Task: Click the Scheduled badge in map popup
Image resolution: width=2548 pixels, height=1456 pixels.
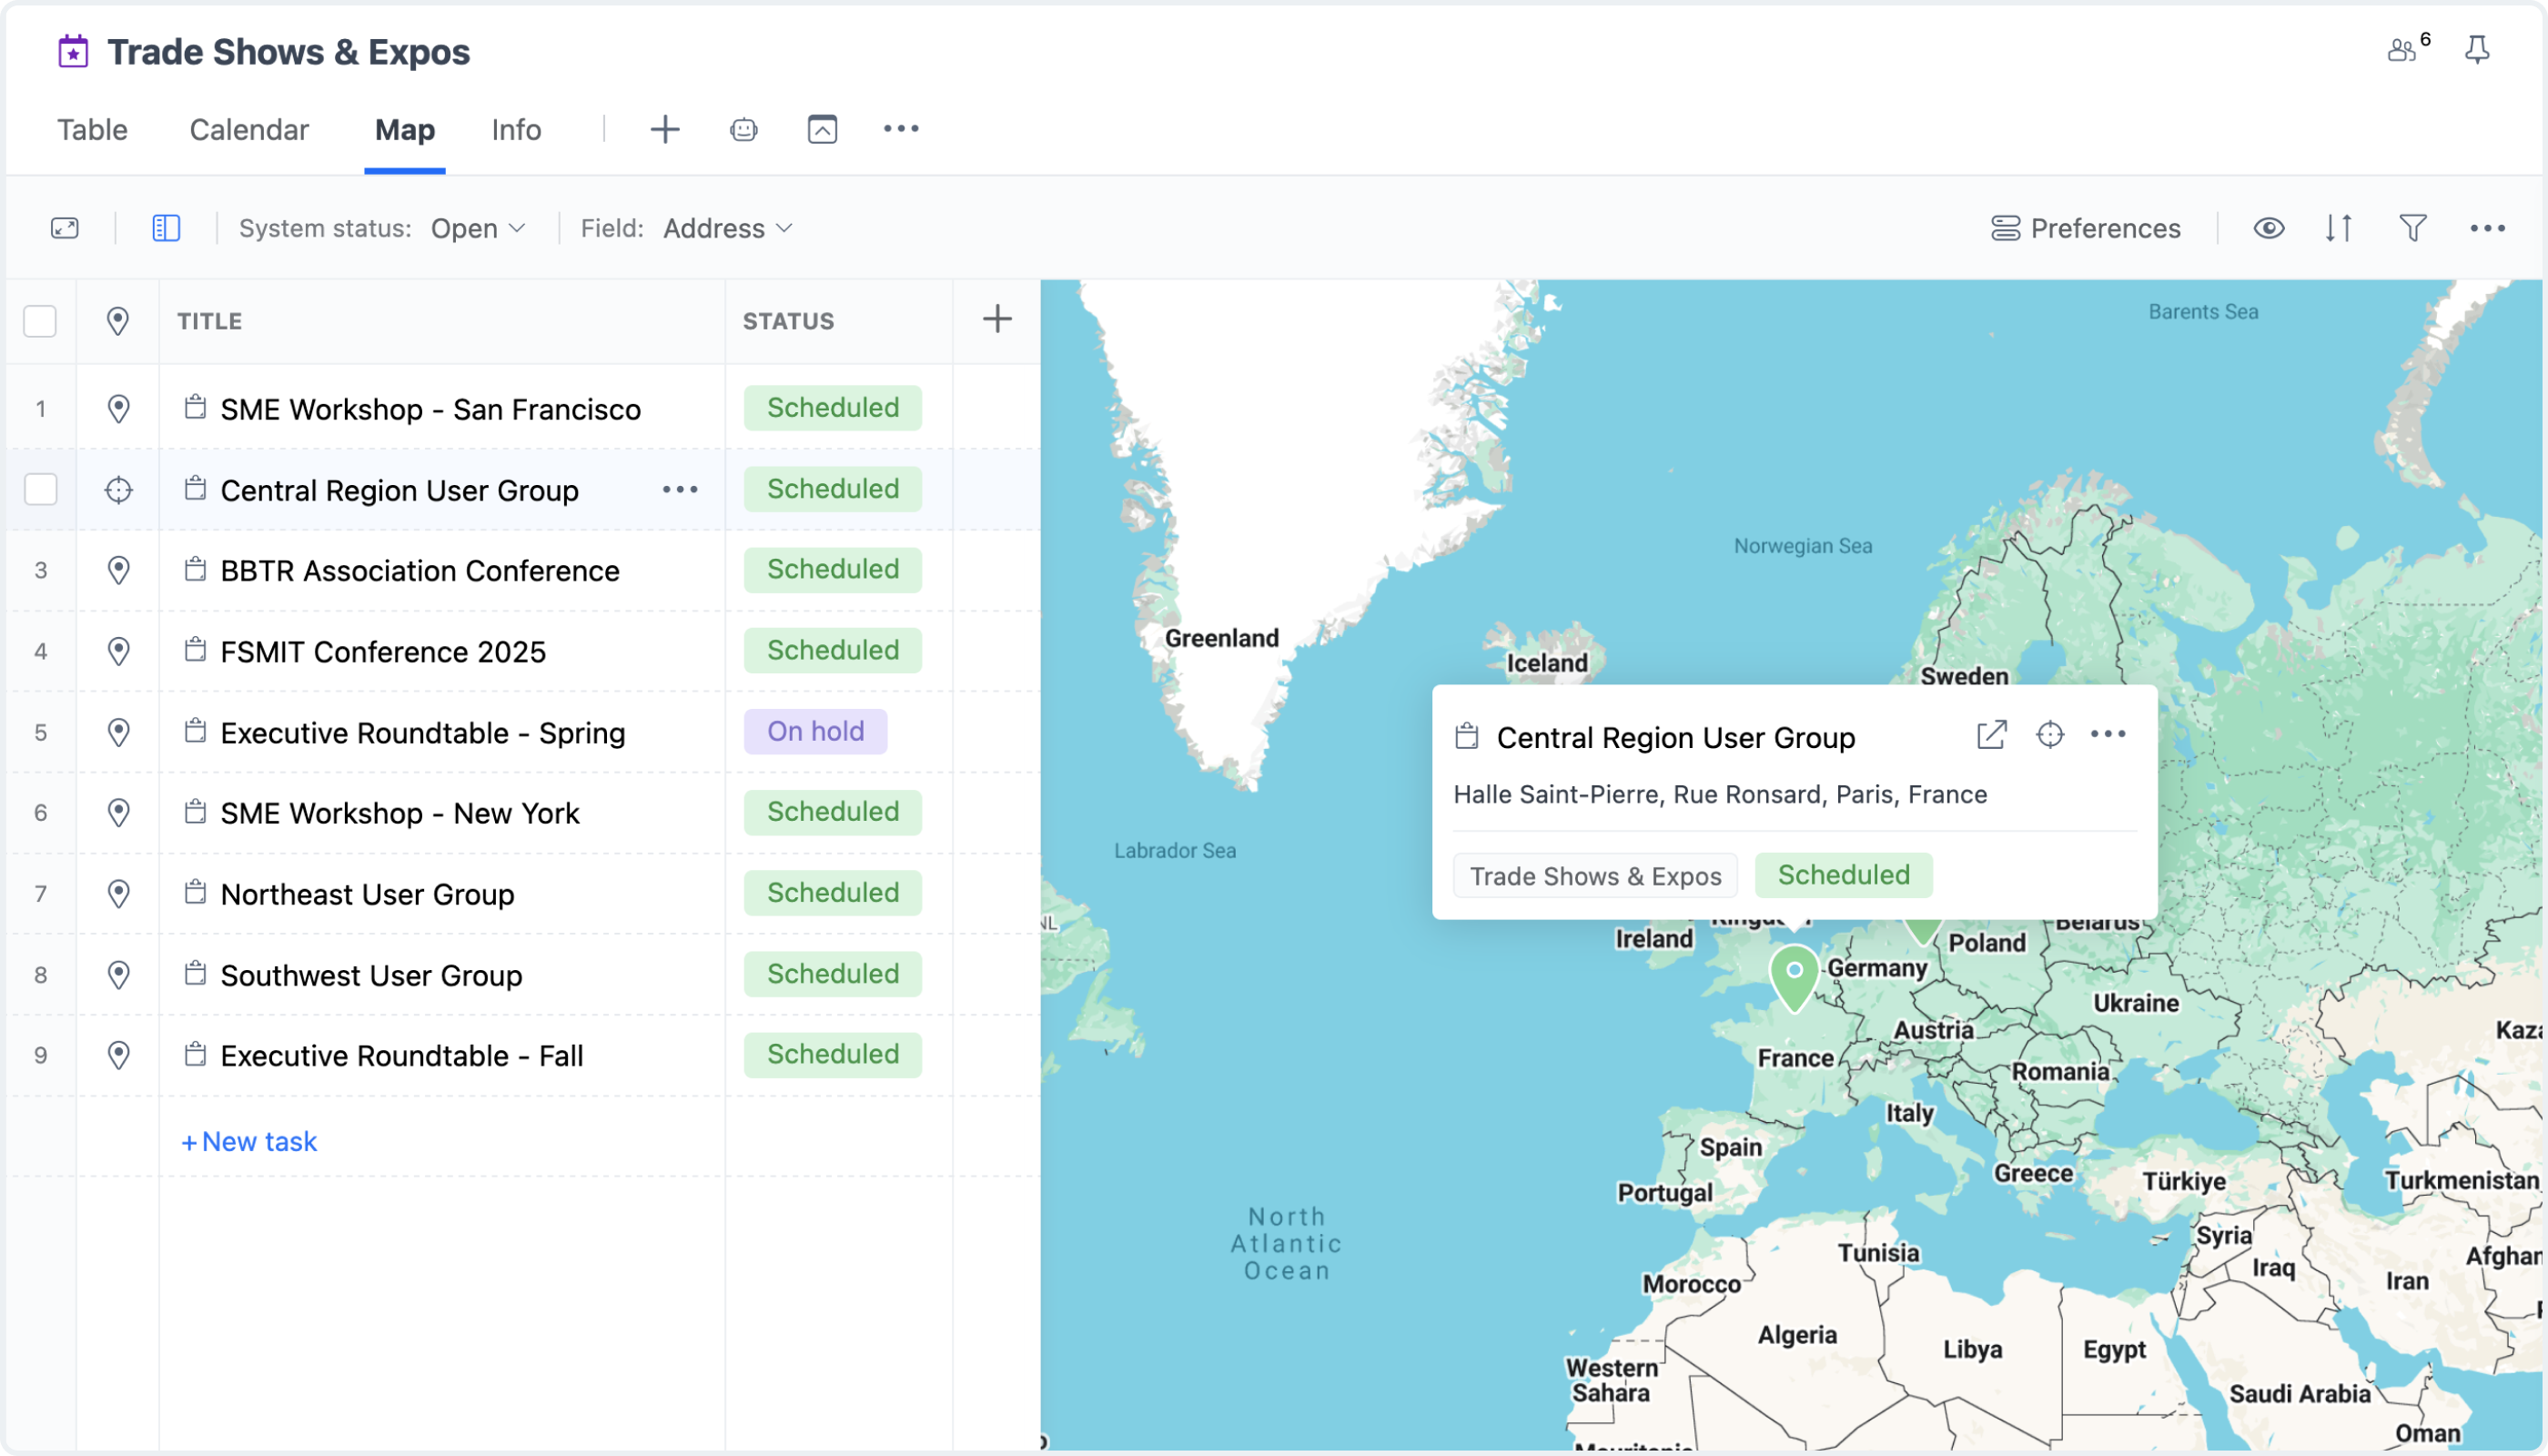Action: click(x=1843, y=875)
